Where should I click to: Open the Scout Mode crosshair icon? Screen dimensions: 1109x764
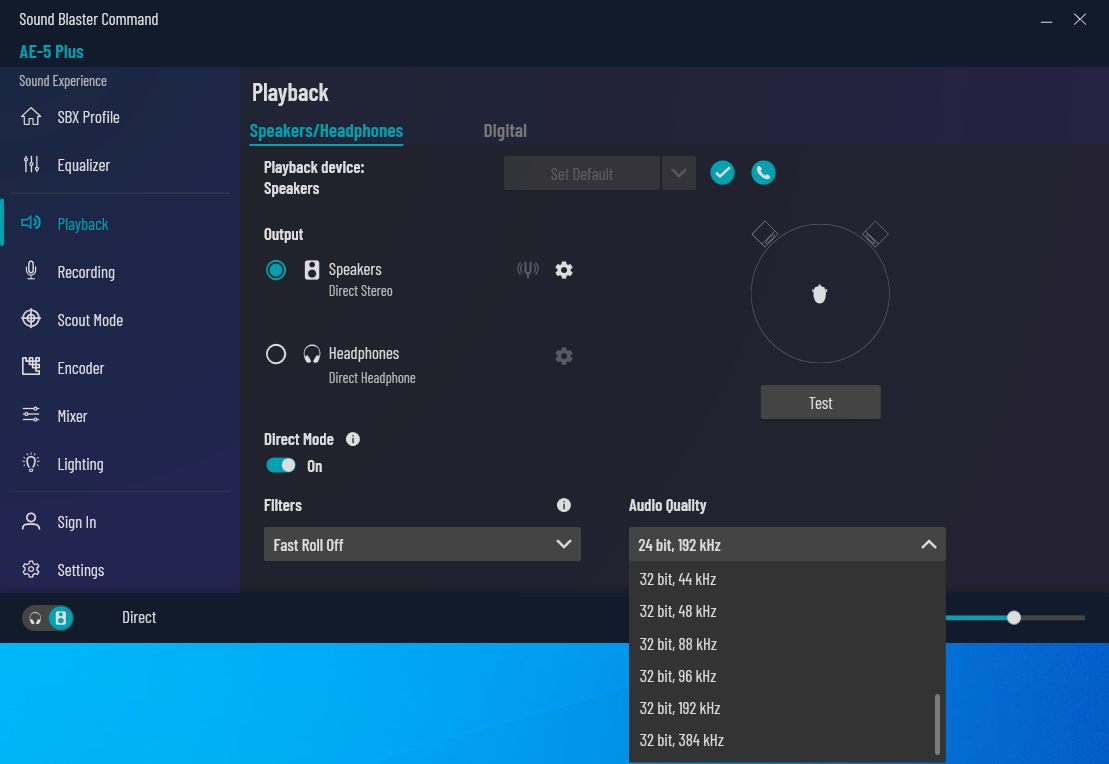tap(31, 319)
